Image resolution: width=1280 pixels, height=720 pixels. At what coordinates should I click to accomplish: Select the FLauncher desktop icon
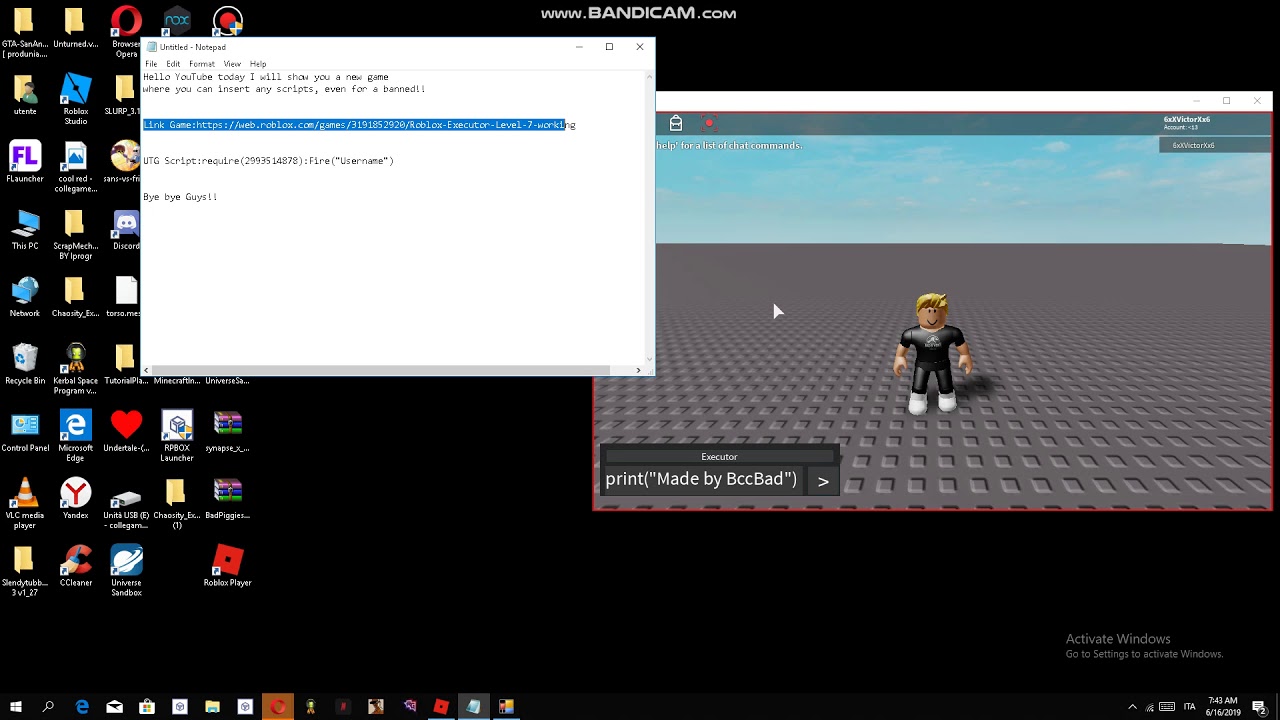pos(24,162)
